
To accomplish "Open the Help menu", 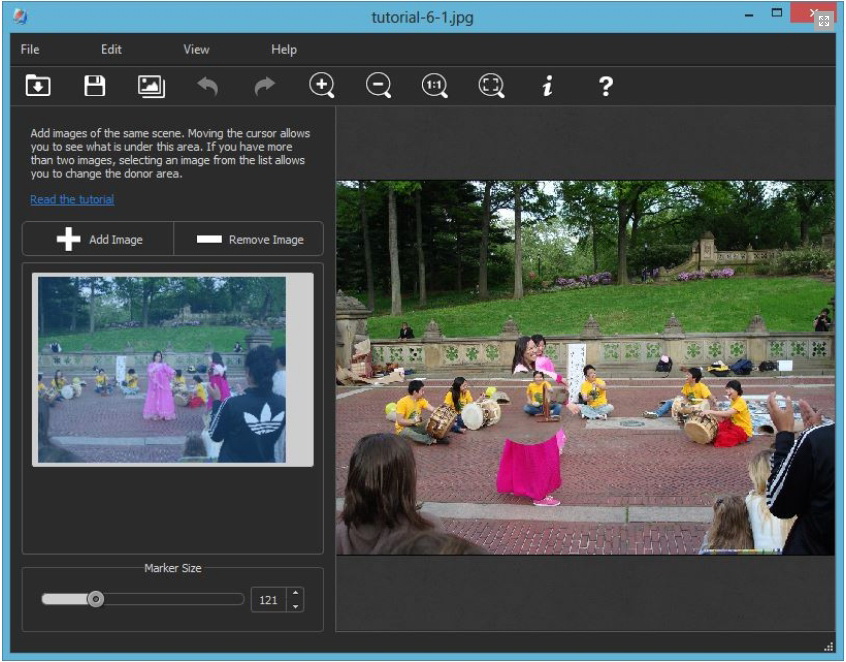I will pyautogui.click(x=284, y=49).
